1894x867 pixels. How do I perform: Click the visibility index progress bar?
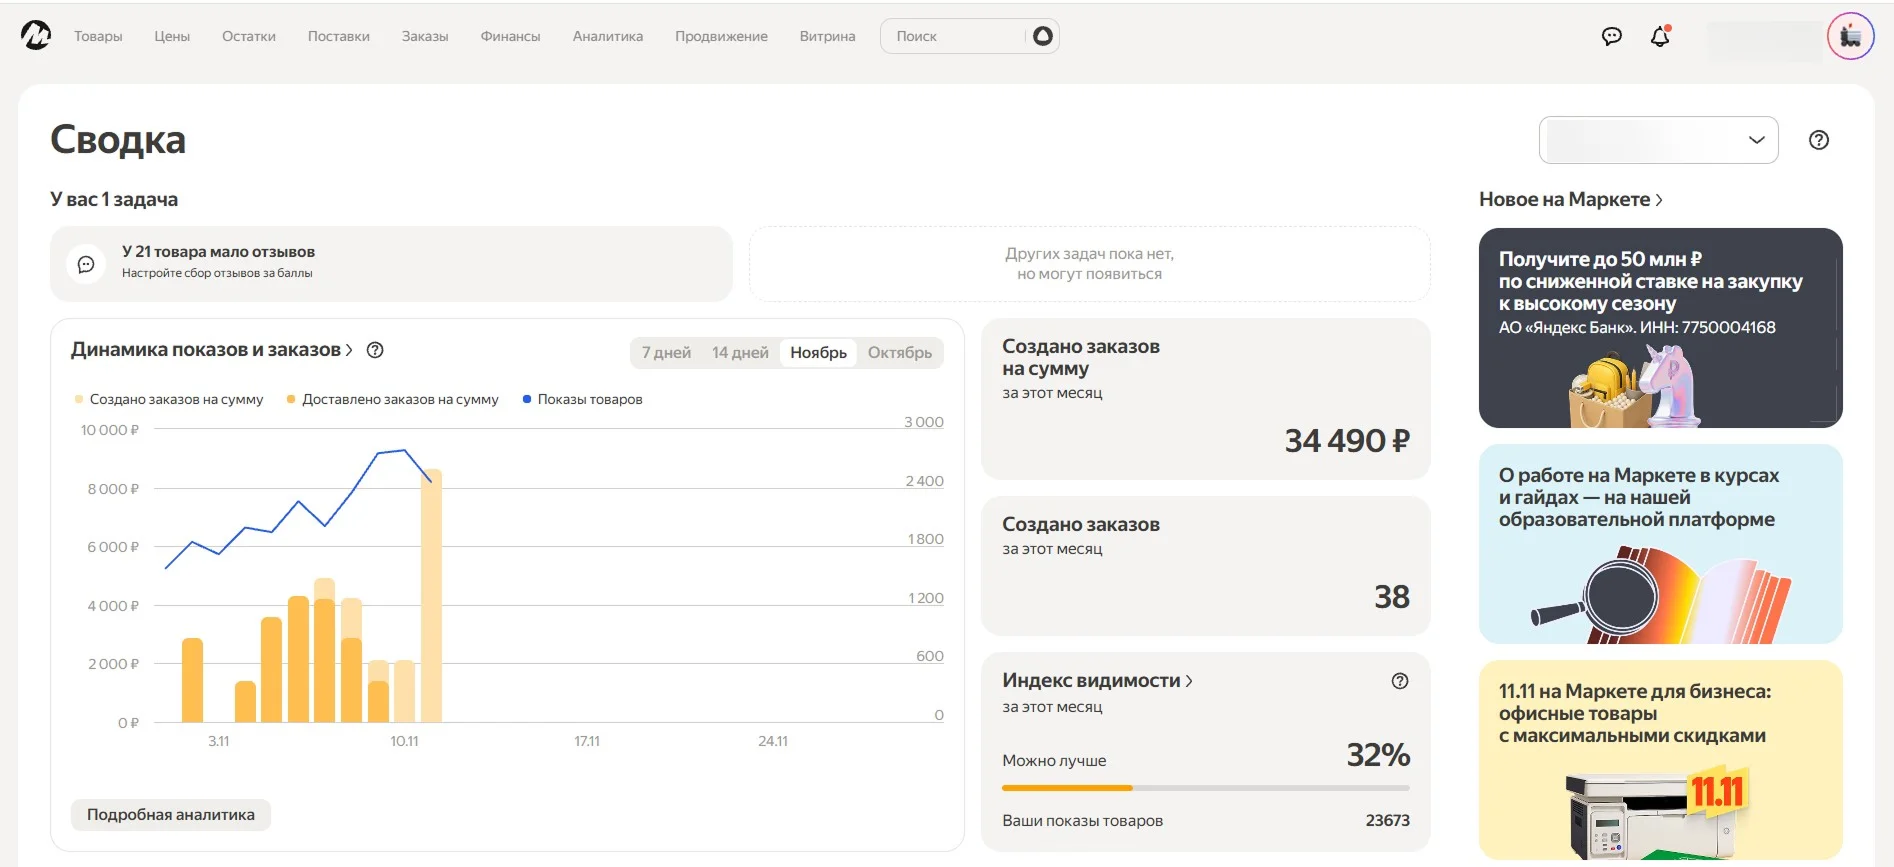1205,788
